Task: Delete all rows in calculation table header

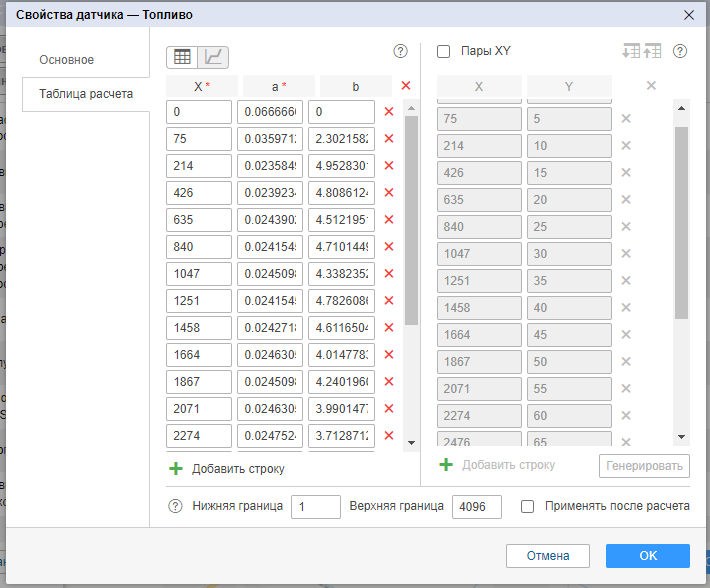Action: tap(406, 86)
